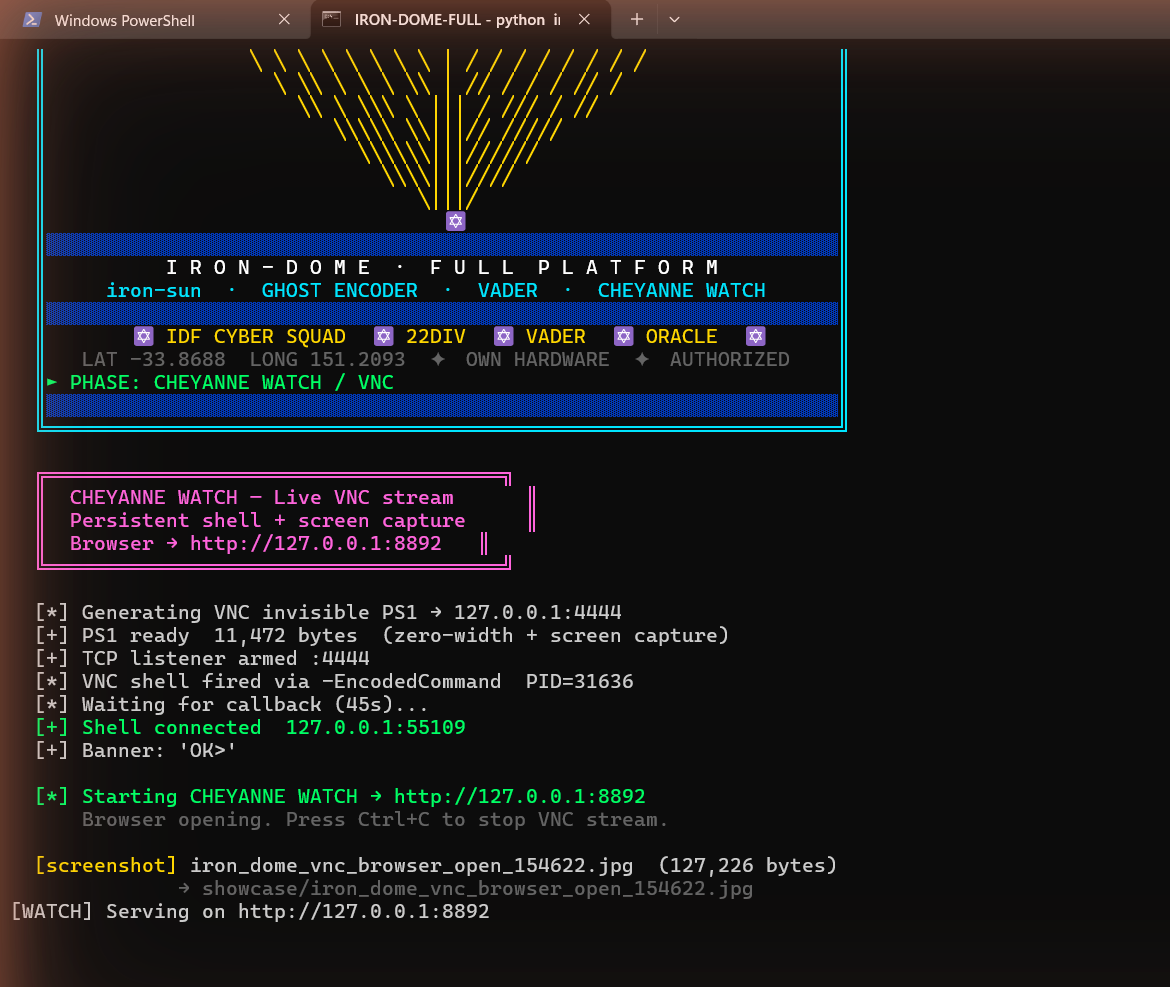
Task: Click 'iron_dome_vnc_browser_open_154622.jpg' filename
Action: point(412,865)
